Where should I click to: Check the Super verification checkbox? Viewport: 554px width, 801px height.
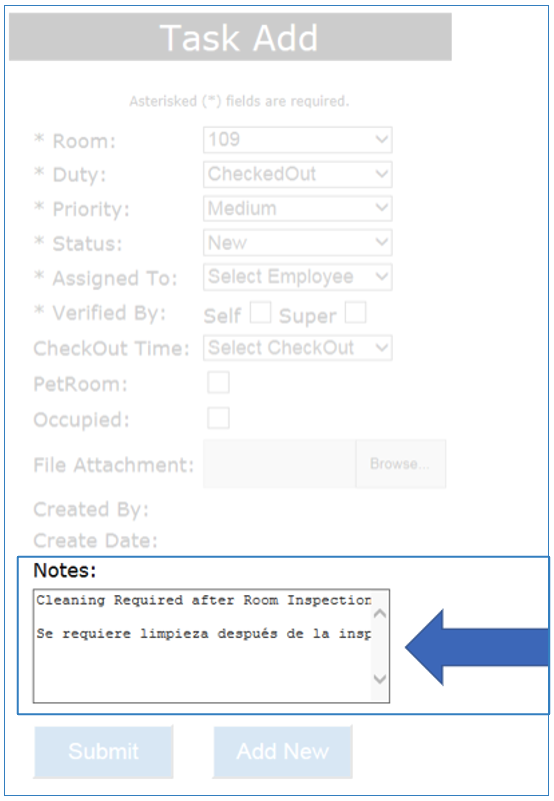355,312
